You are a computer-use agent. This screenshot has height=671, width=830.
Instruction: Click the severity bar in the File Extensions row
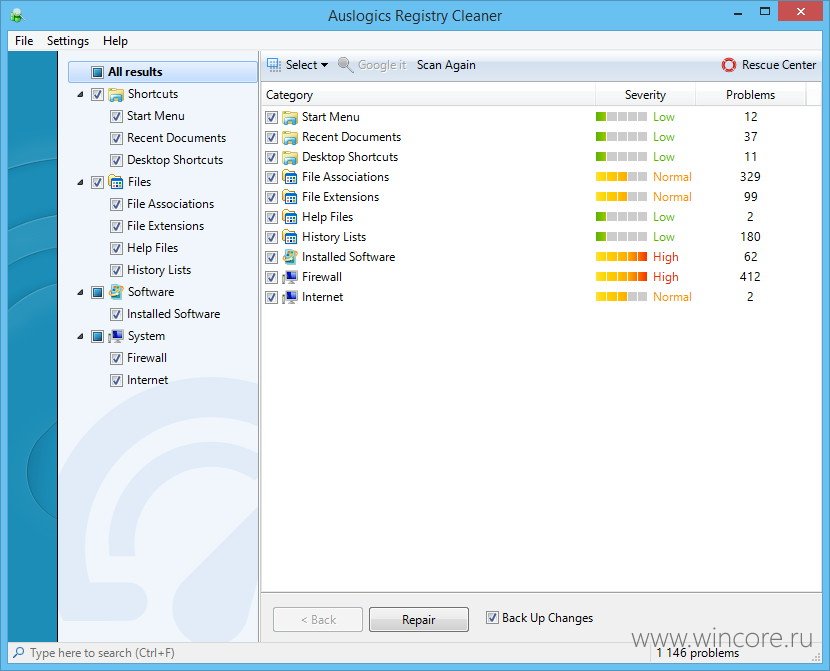(621, 196)
